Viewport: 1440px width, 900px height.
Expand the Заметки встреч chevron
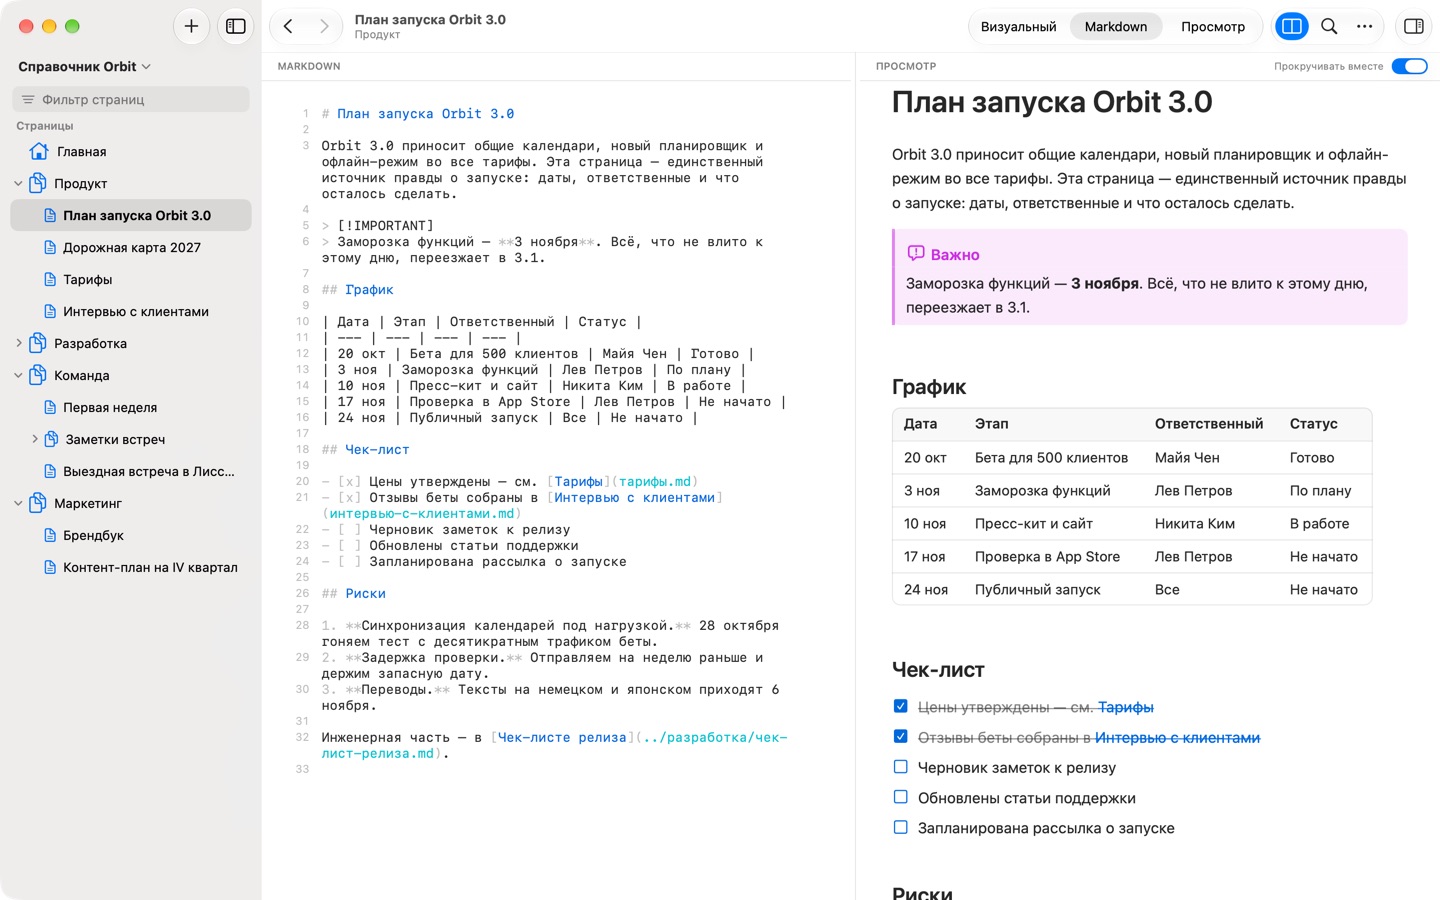pyautogui.click(x=34, y=440)
